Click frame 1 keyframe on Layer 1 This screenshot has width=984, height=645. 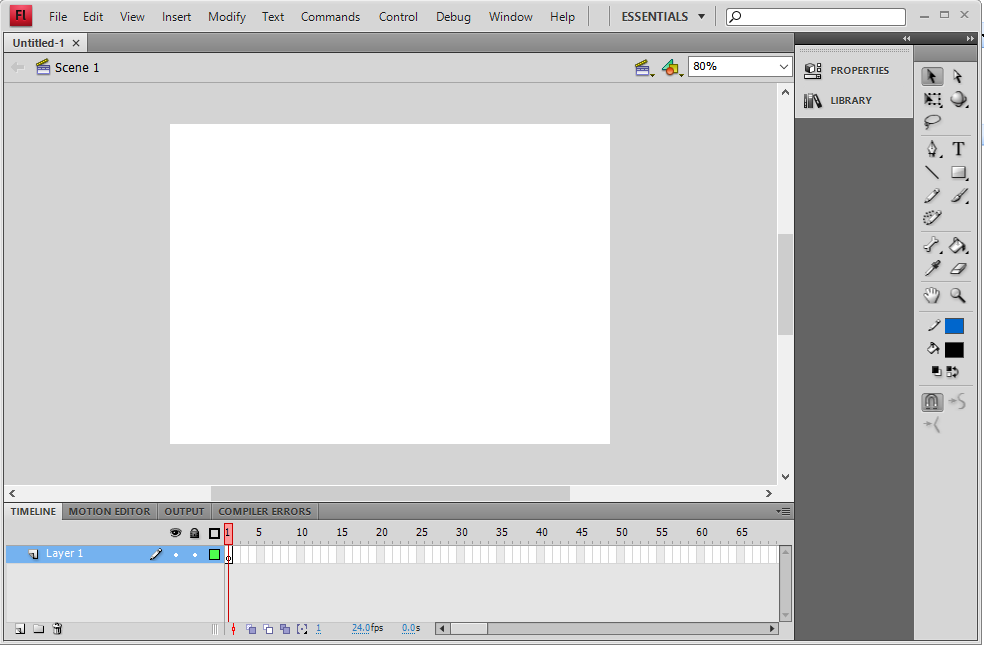228,555
